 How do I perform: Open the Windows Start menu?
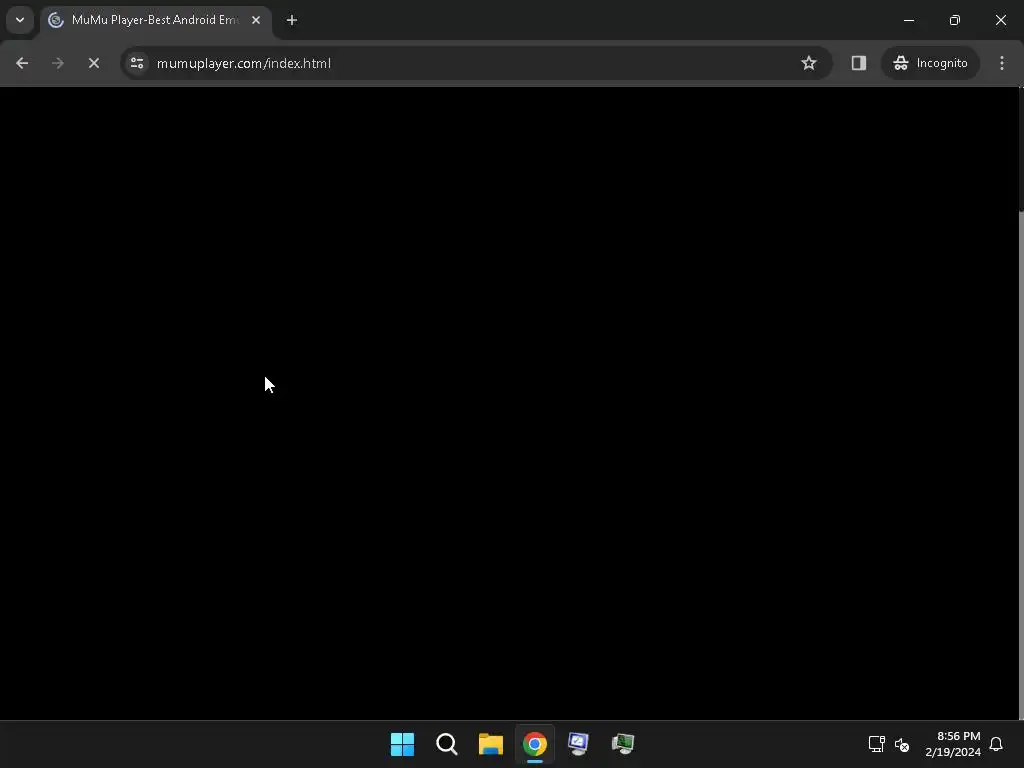[402, 744]
